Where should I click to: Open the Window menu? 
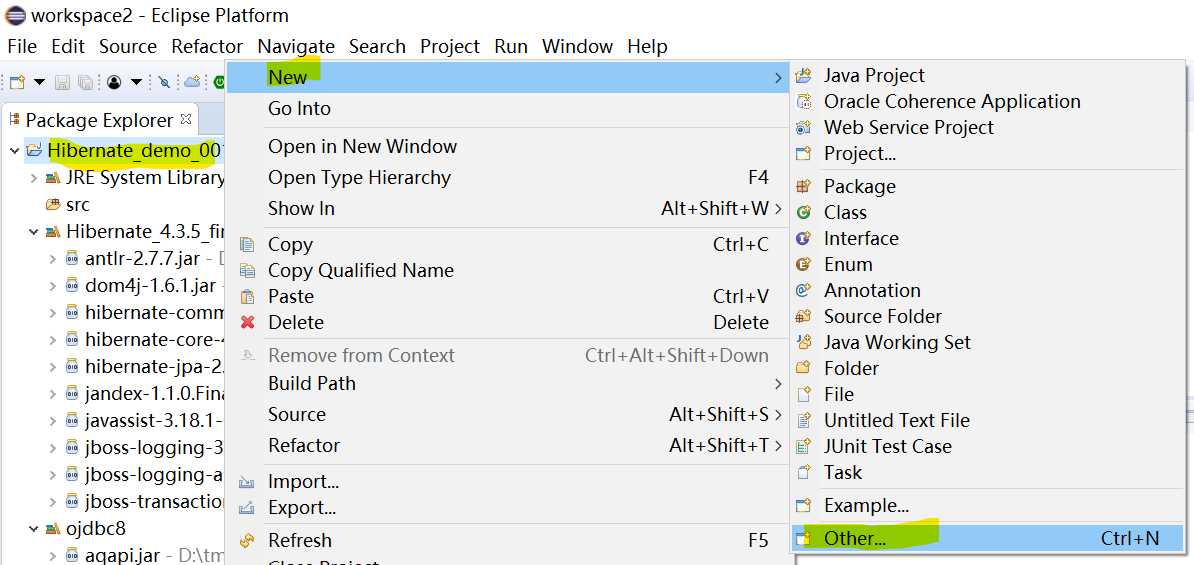pos(577,46)
